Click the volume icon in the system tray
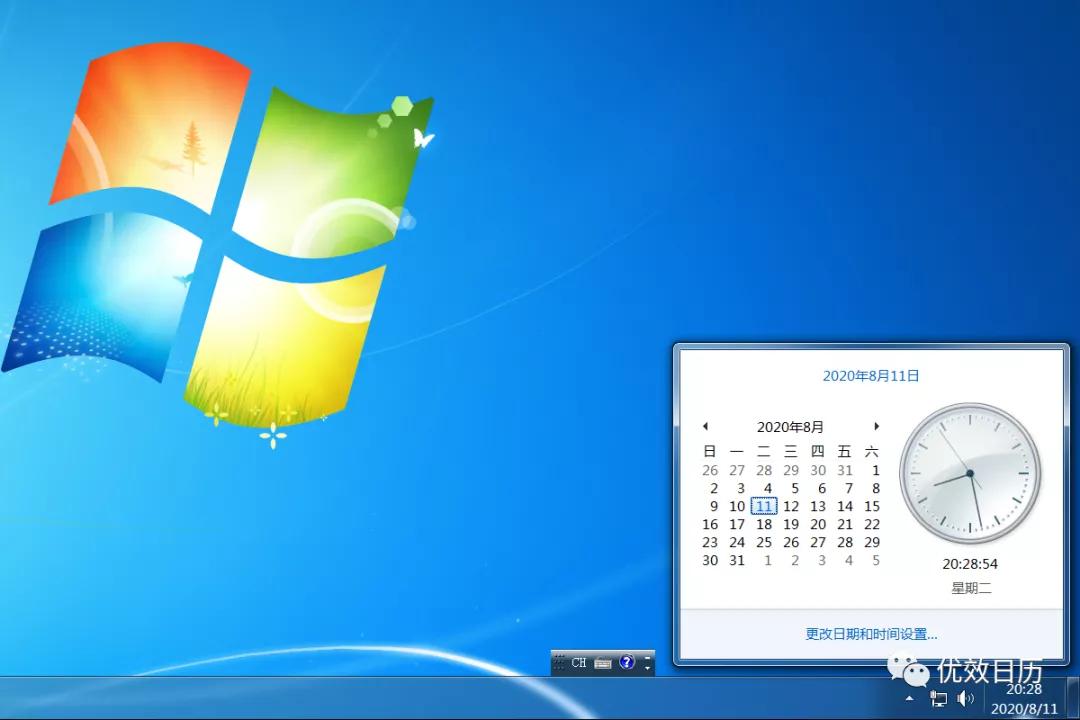 pyautogui.click(x=964, y=698)
